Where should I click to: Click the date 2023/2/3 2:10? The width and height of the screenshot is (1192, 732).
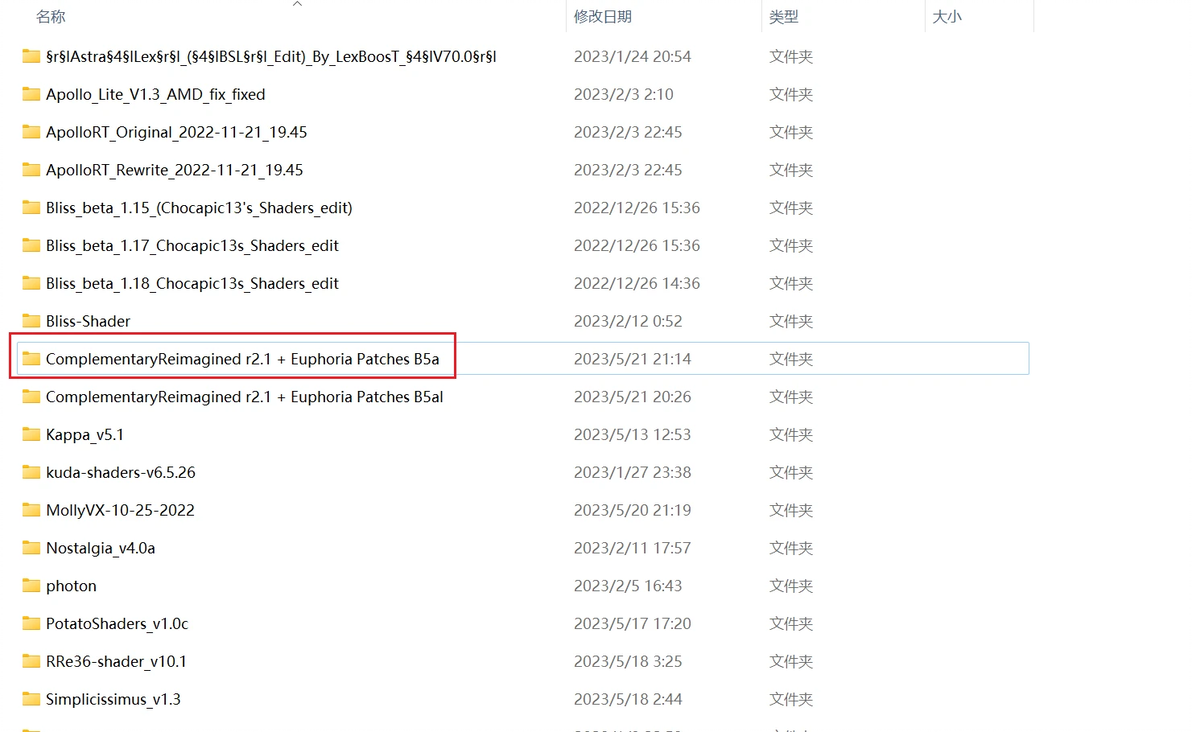point(623,94)
